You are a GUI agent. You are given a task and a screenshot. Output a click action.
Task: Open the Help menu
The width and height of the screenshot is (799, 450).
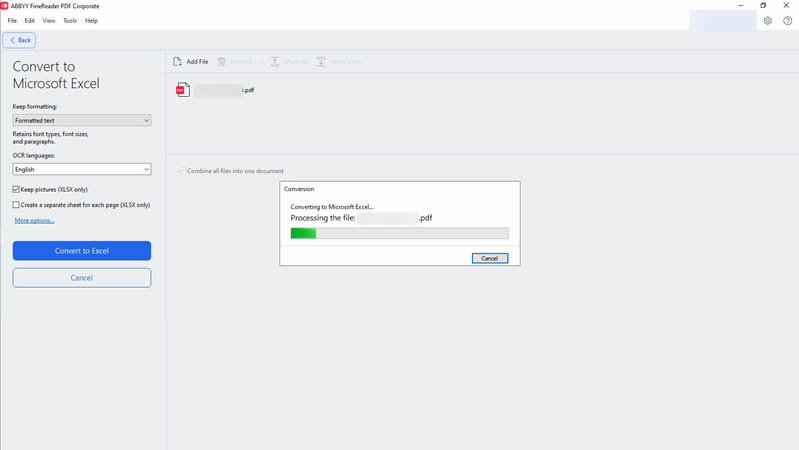(x=91, y=21)
